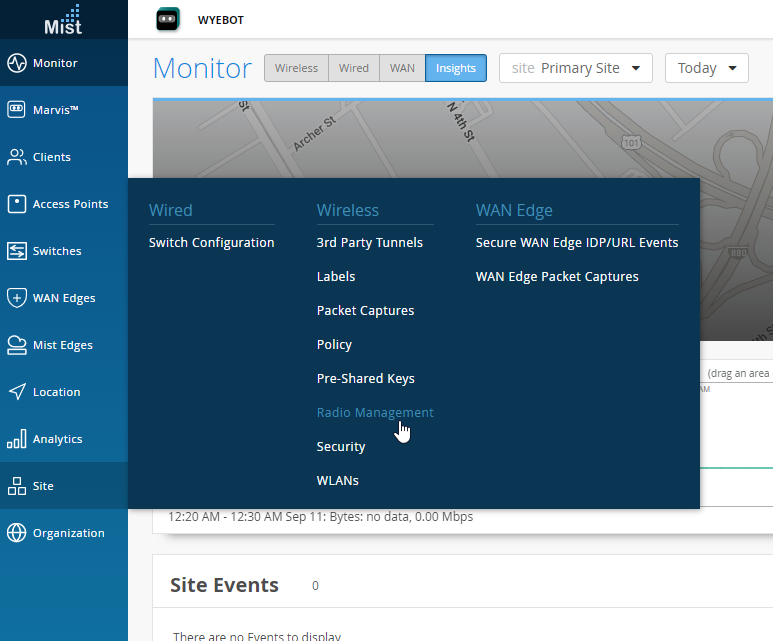Image resolution: width=773 pixels, height=641 pixels.
Task: Open the Marvis assistant icon
Action: [16, 109]
